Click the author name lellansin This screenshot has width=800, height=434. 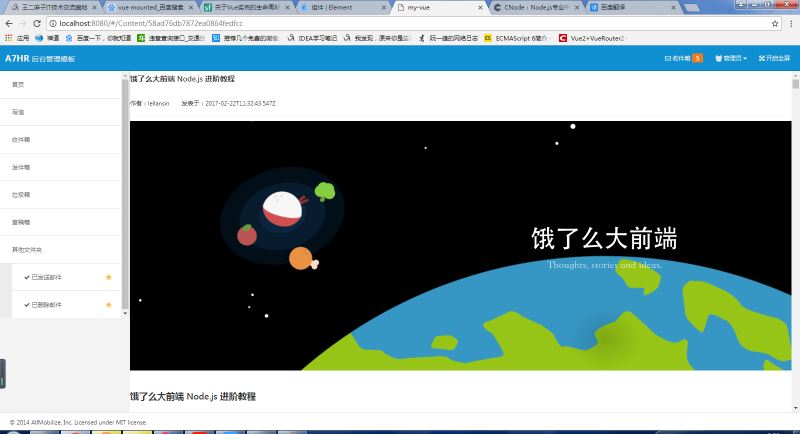(x=158, y=104)
